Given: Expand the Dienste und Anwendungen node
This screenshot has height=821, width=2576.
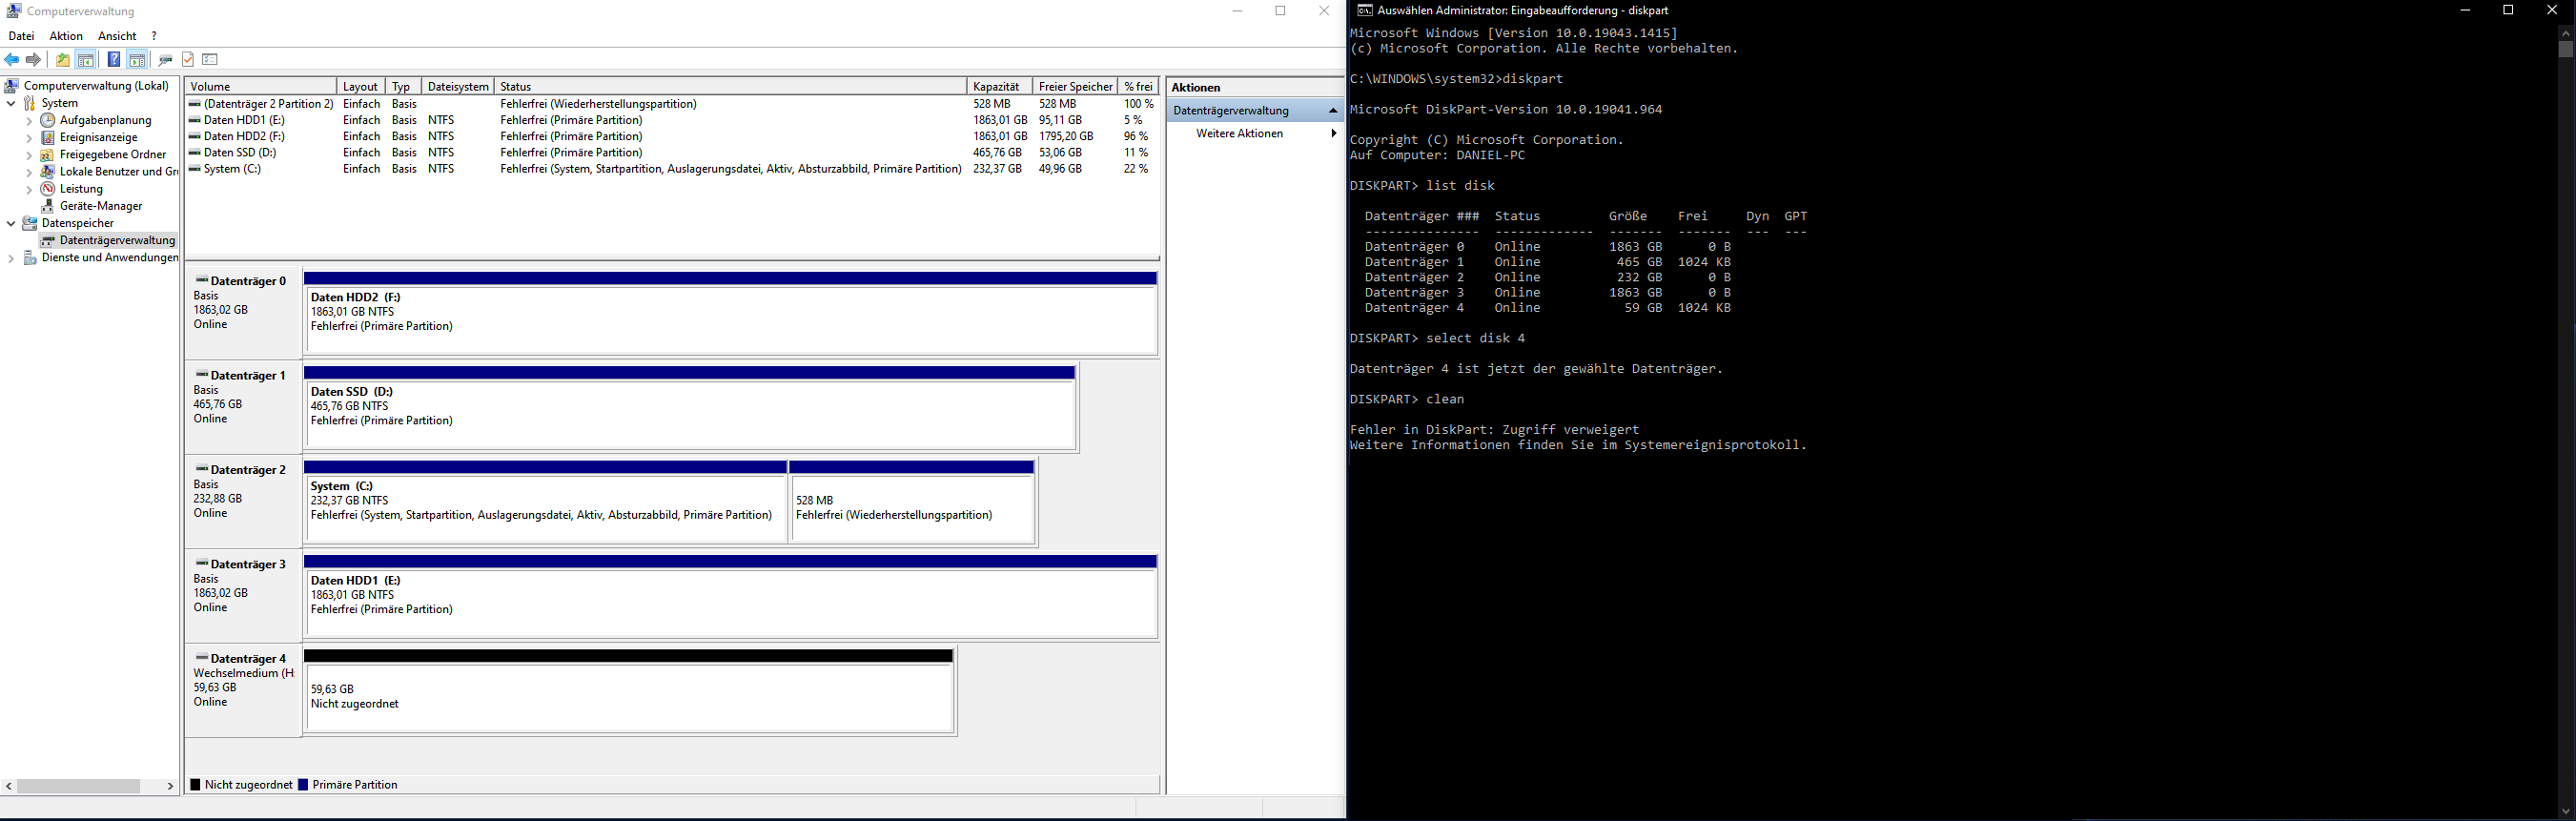Looking at the screenshot, I should click(x=11, y=258).
